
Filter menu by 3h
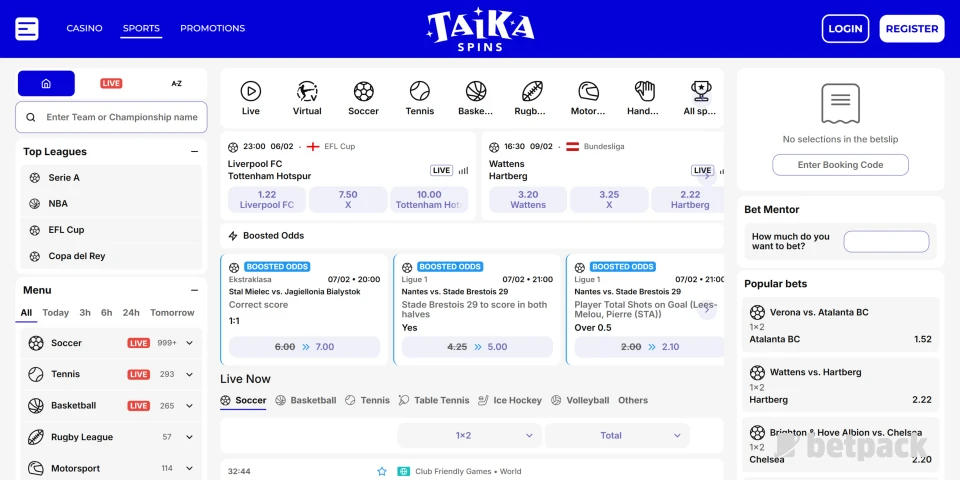(85, 313)
